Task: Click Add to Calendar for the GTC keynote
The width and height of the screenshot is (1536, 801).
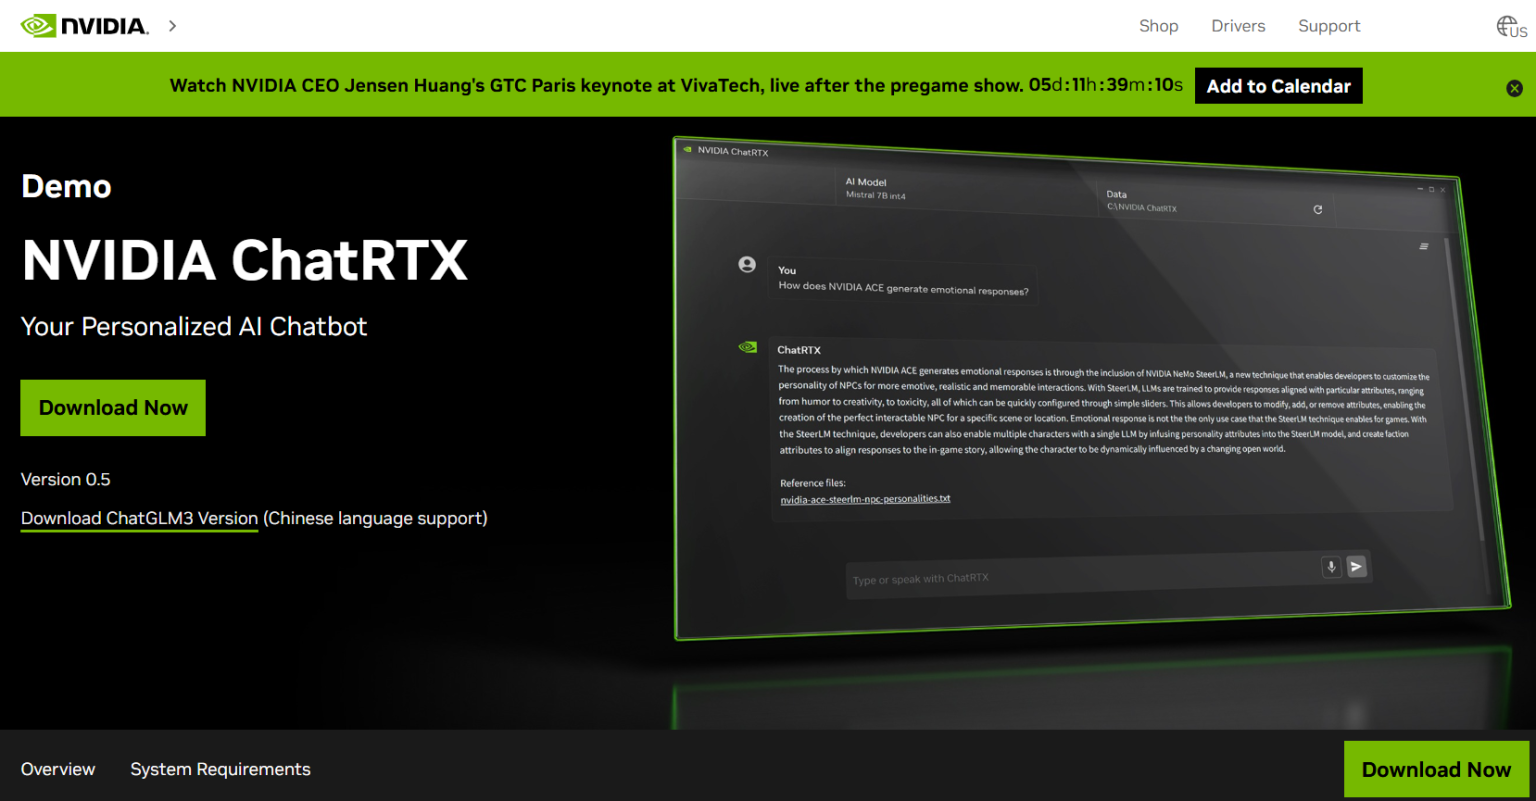Action: (1278, 85)
